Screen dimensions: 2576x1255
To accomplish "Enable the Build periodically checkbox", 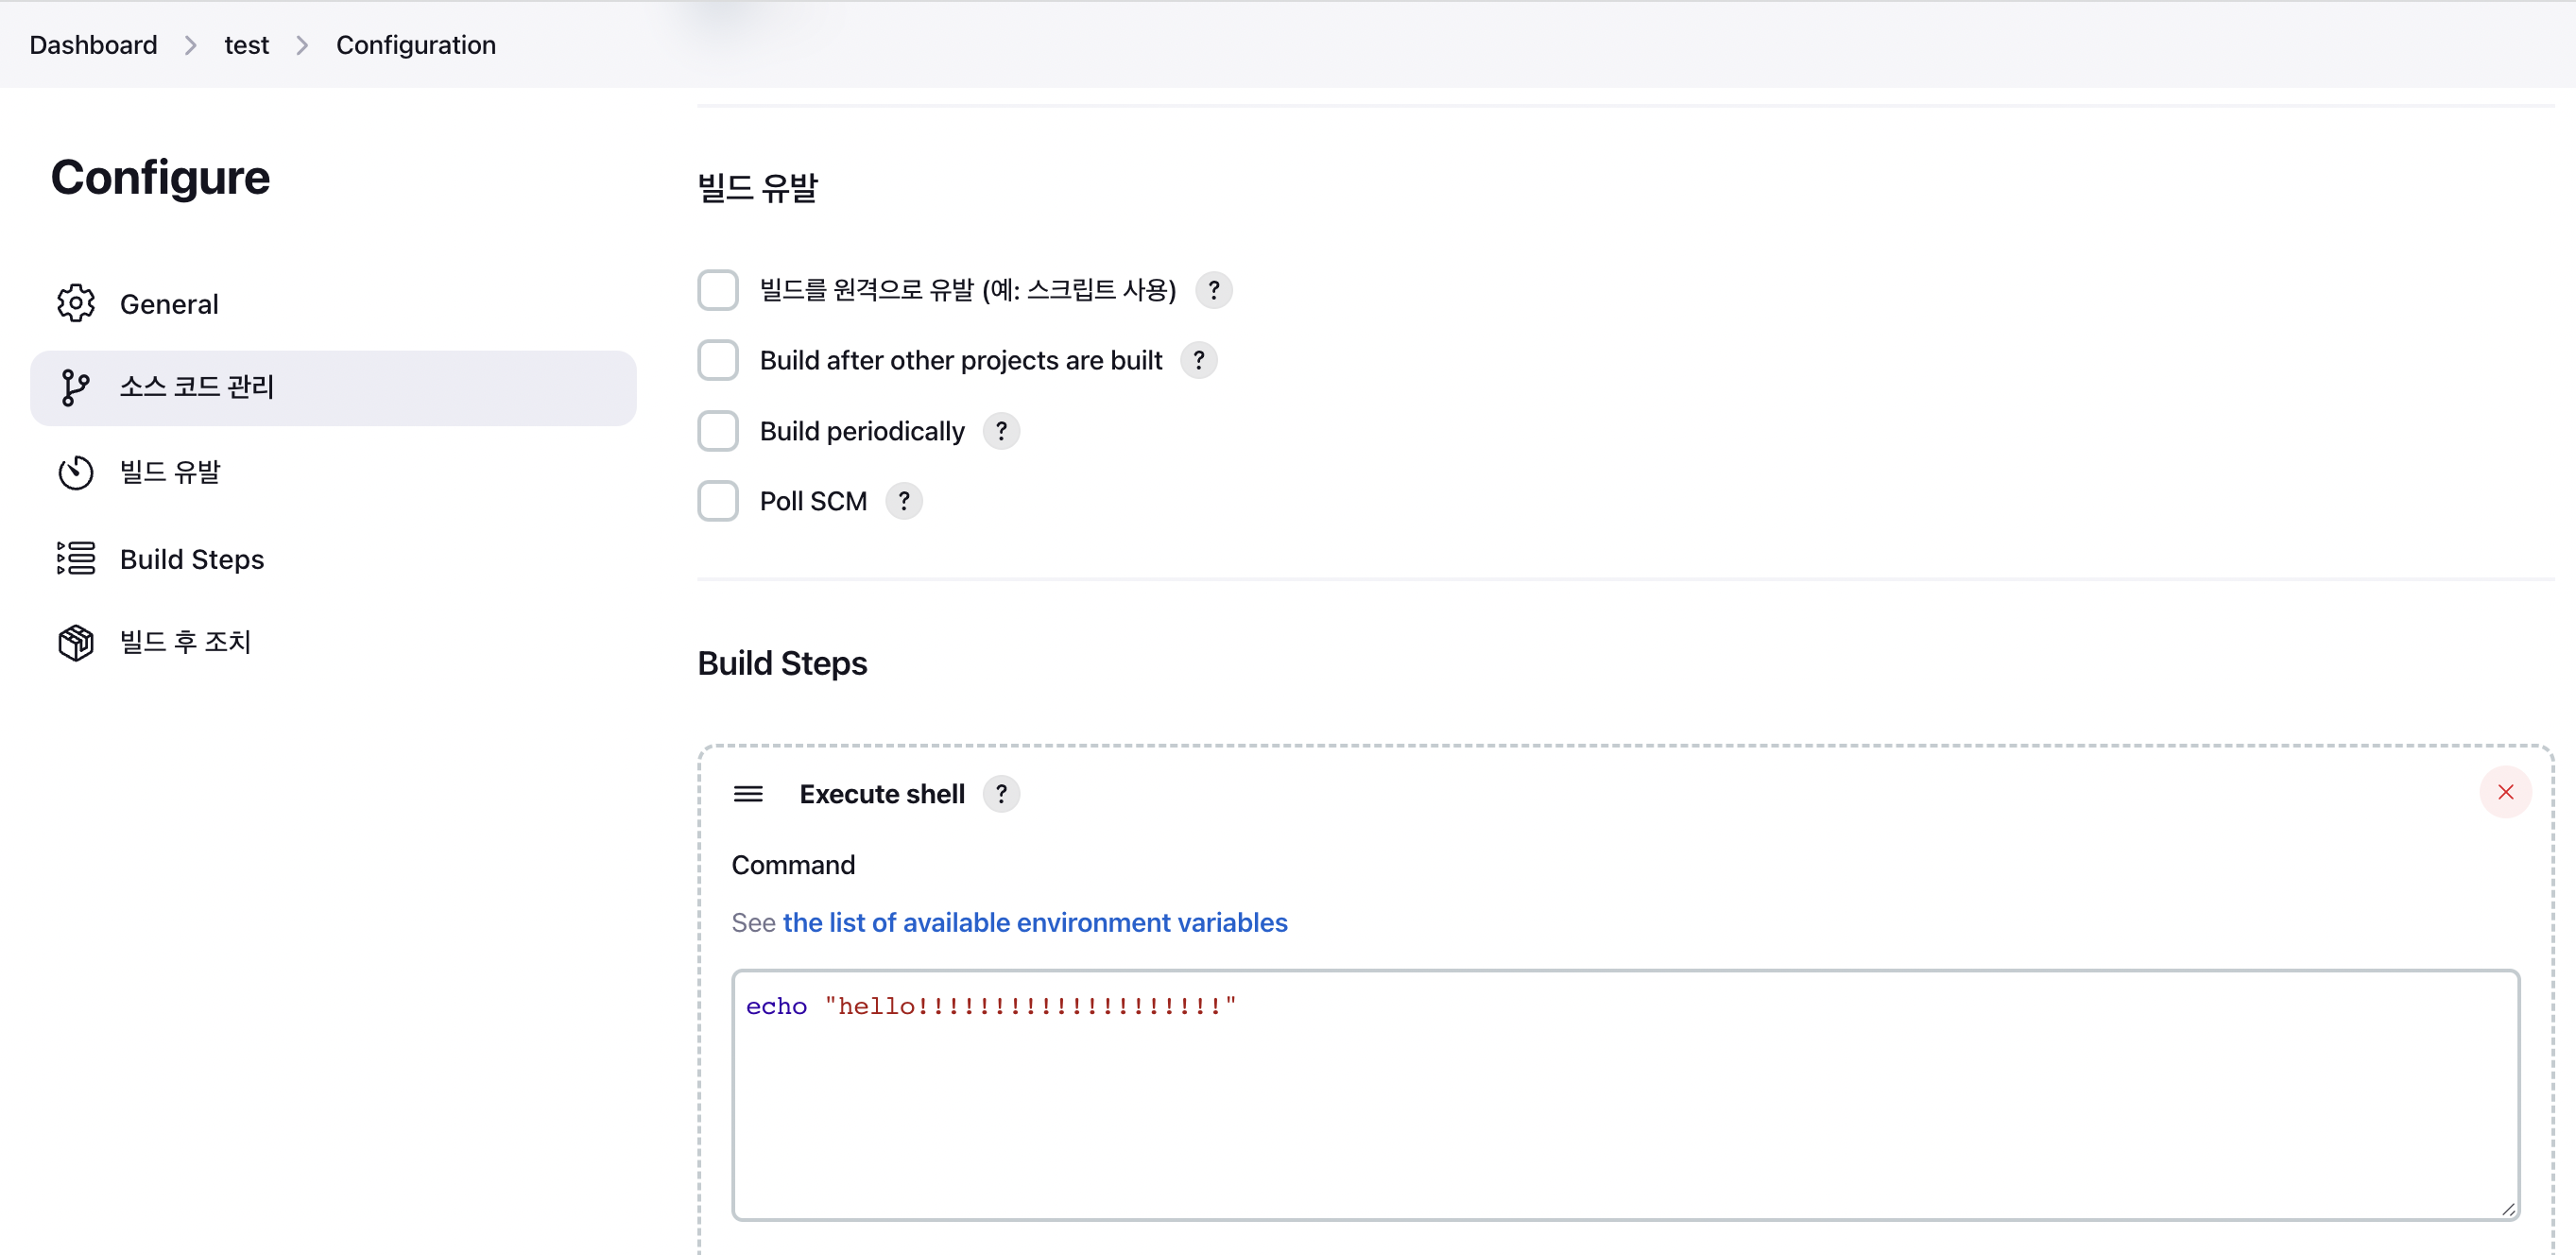I will [718, 431].
